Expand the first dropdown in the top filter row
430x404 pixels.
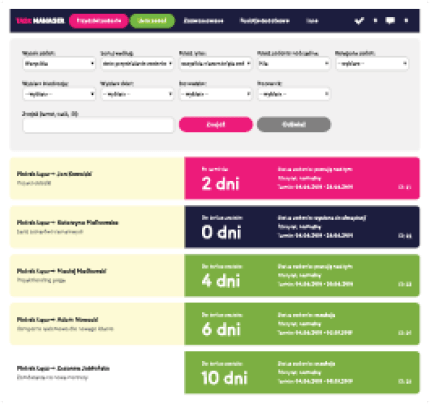tap(59, 63)
